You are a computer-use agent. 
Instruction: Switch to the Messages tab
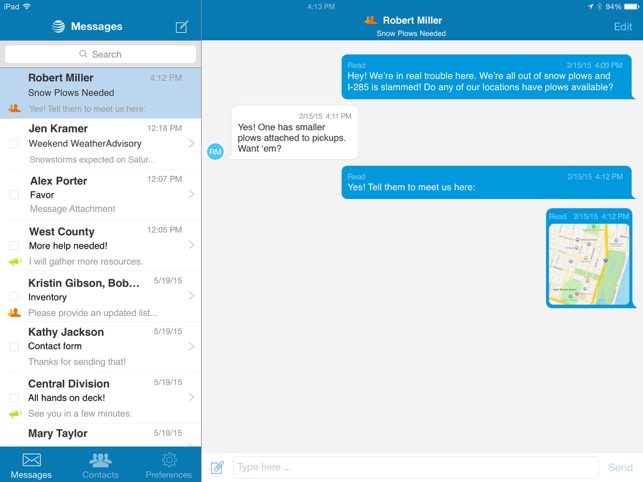point(31,466)
